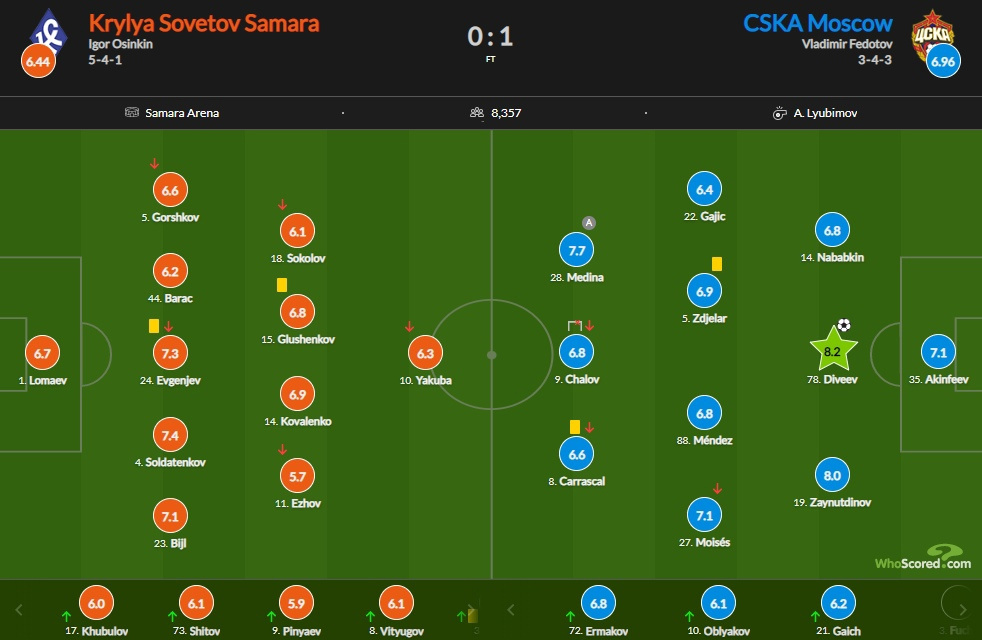The image size is (982, 640).
Task: Select goalkeeper Akinfeev's 7.1 rating circle
Action: click(939, 353)
